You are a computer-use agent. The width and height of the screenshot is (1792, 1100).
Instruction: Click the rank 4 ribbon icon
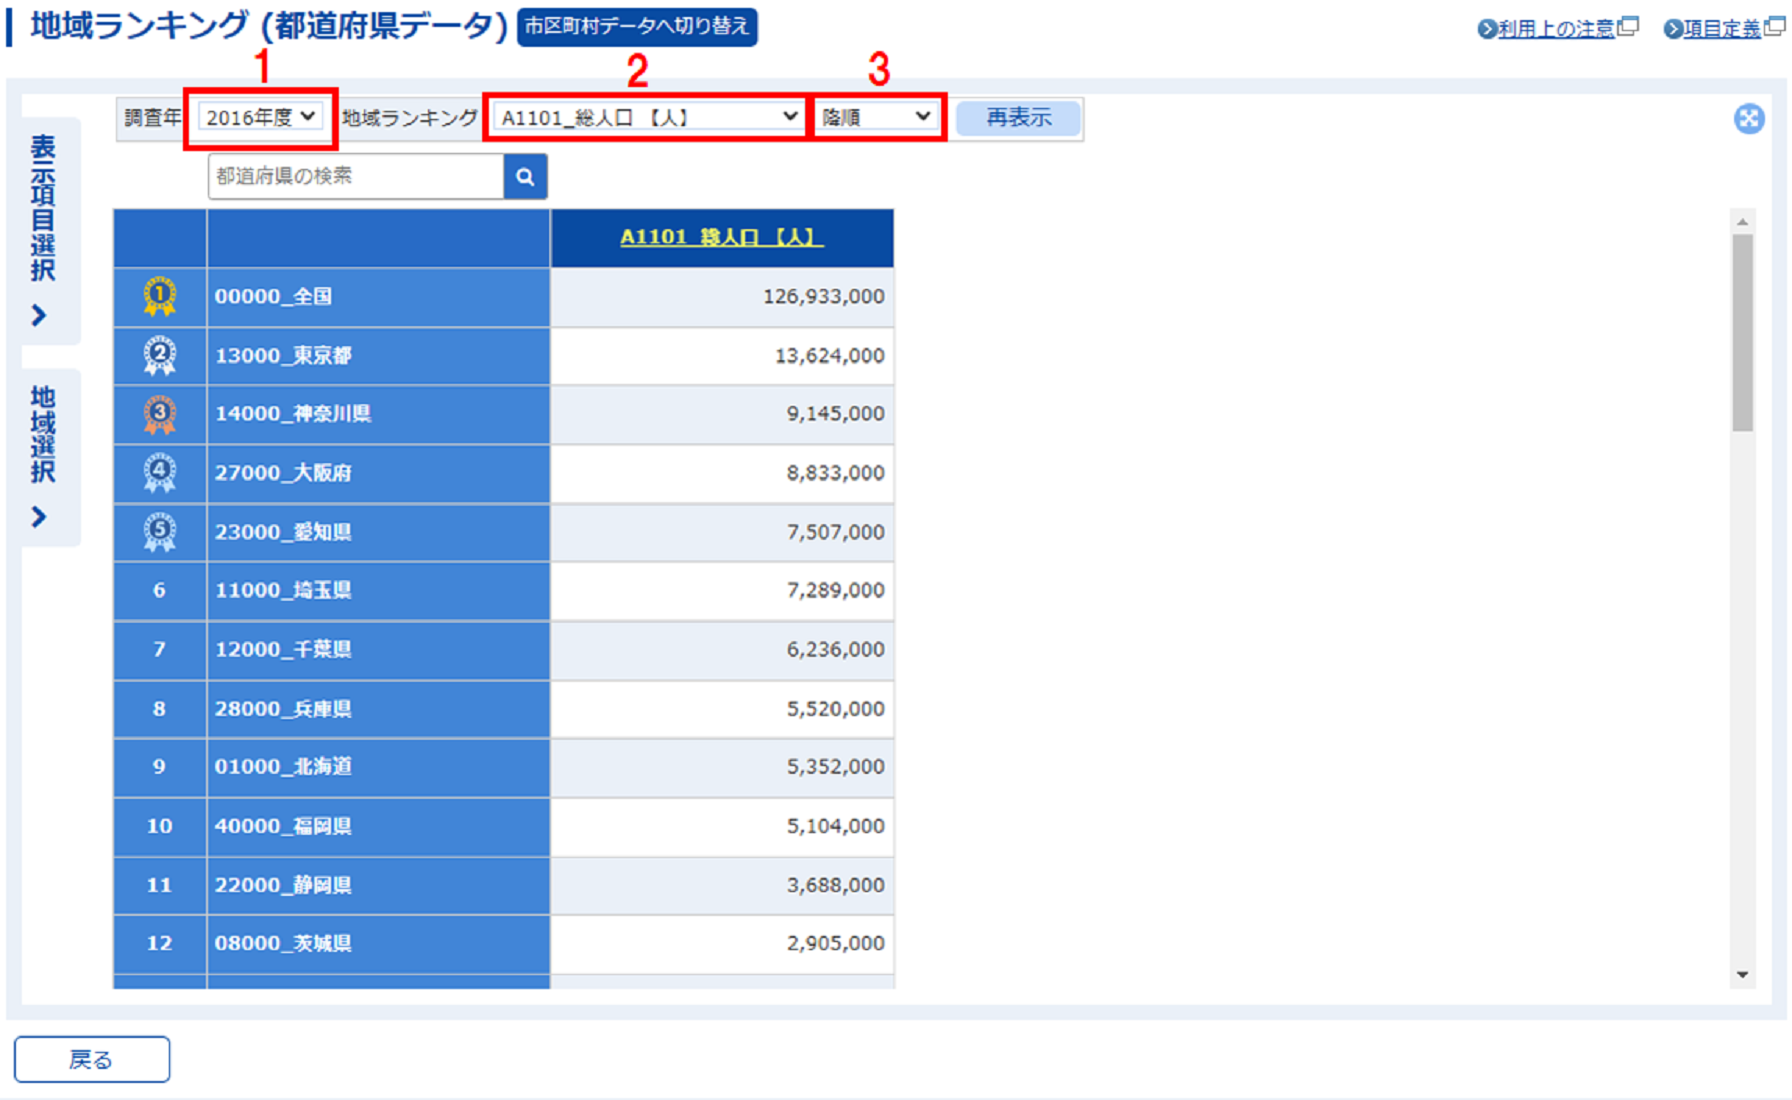pos(159,473)
